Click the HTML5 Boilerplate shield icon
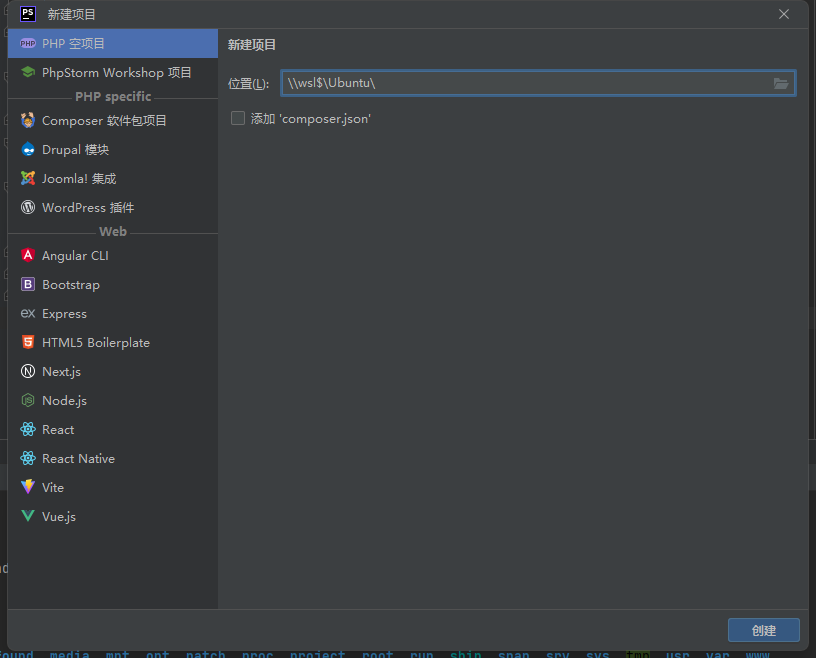 [28, 342]
